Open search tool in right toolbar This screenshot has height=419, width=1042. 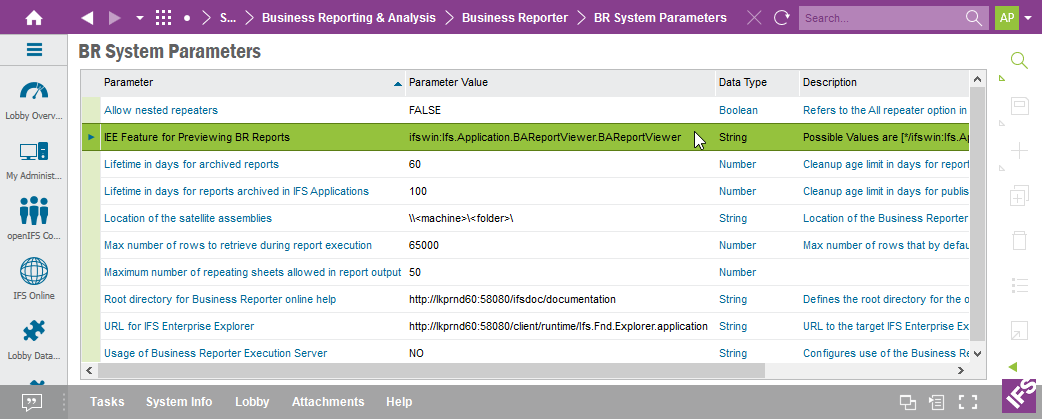point(1019,60)
